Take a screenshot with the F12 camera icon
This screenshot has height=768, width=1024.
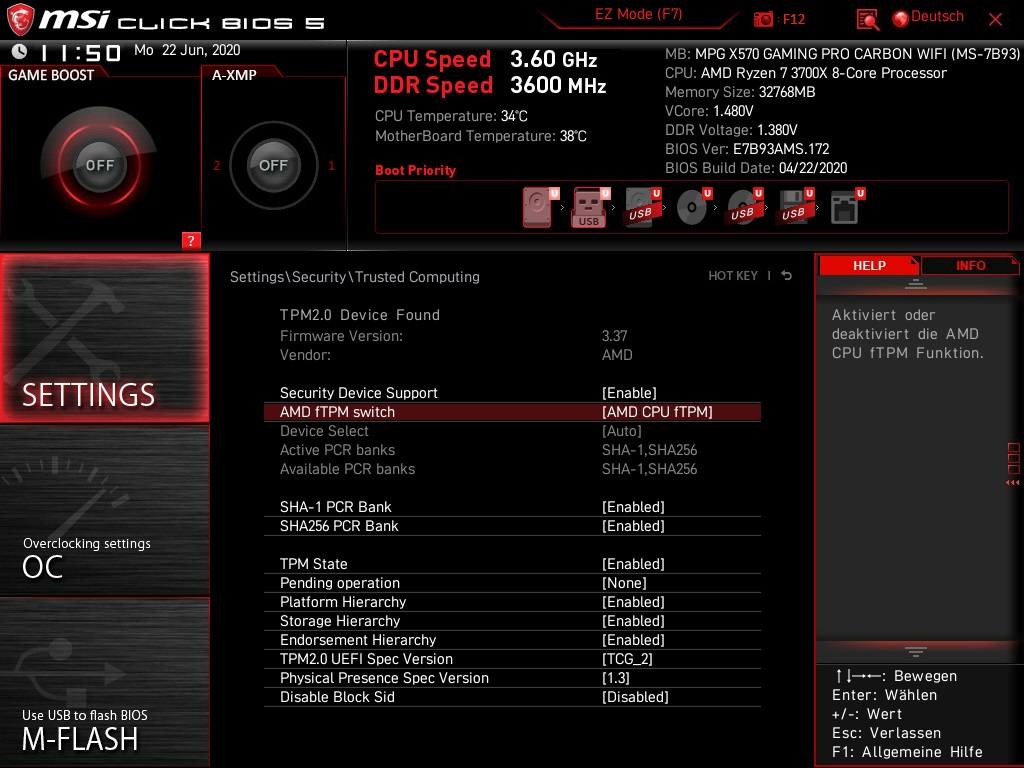(x=763, y=20)
